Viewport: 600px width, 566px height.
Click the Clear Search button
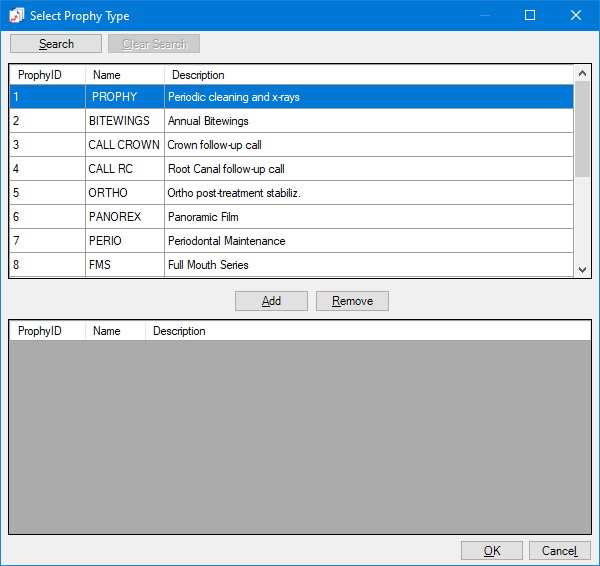click(x=154, y=44)
